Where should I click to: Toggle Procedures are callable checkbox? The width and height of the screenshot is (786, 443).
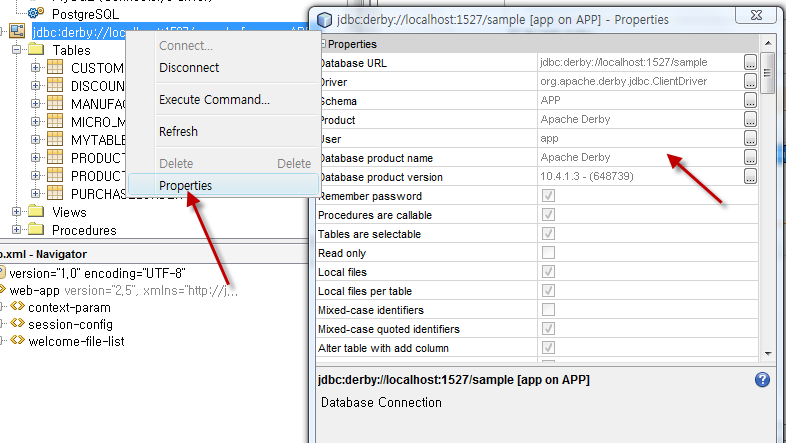coord(548,214)
